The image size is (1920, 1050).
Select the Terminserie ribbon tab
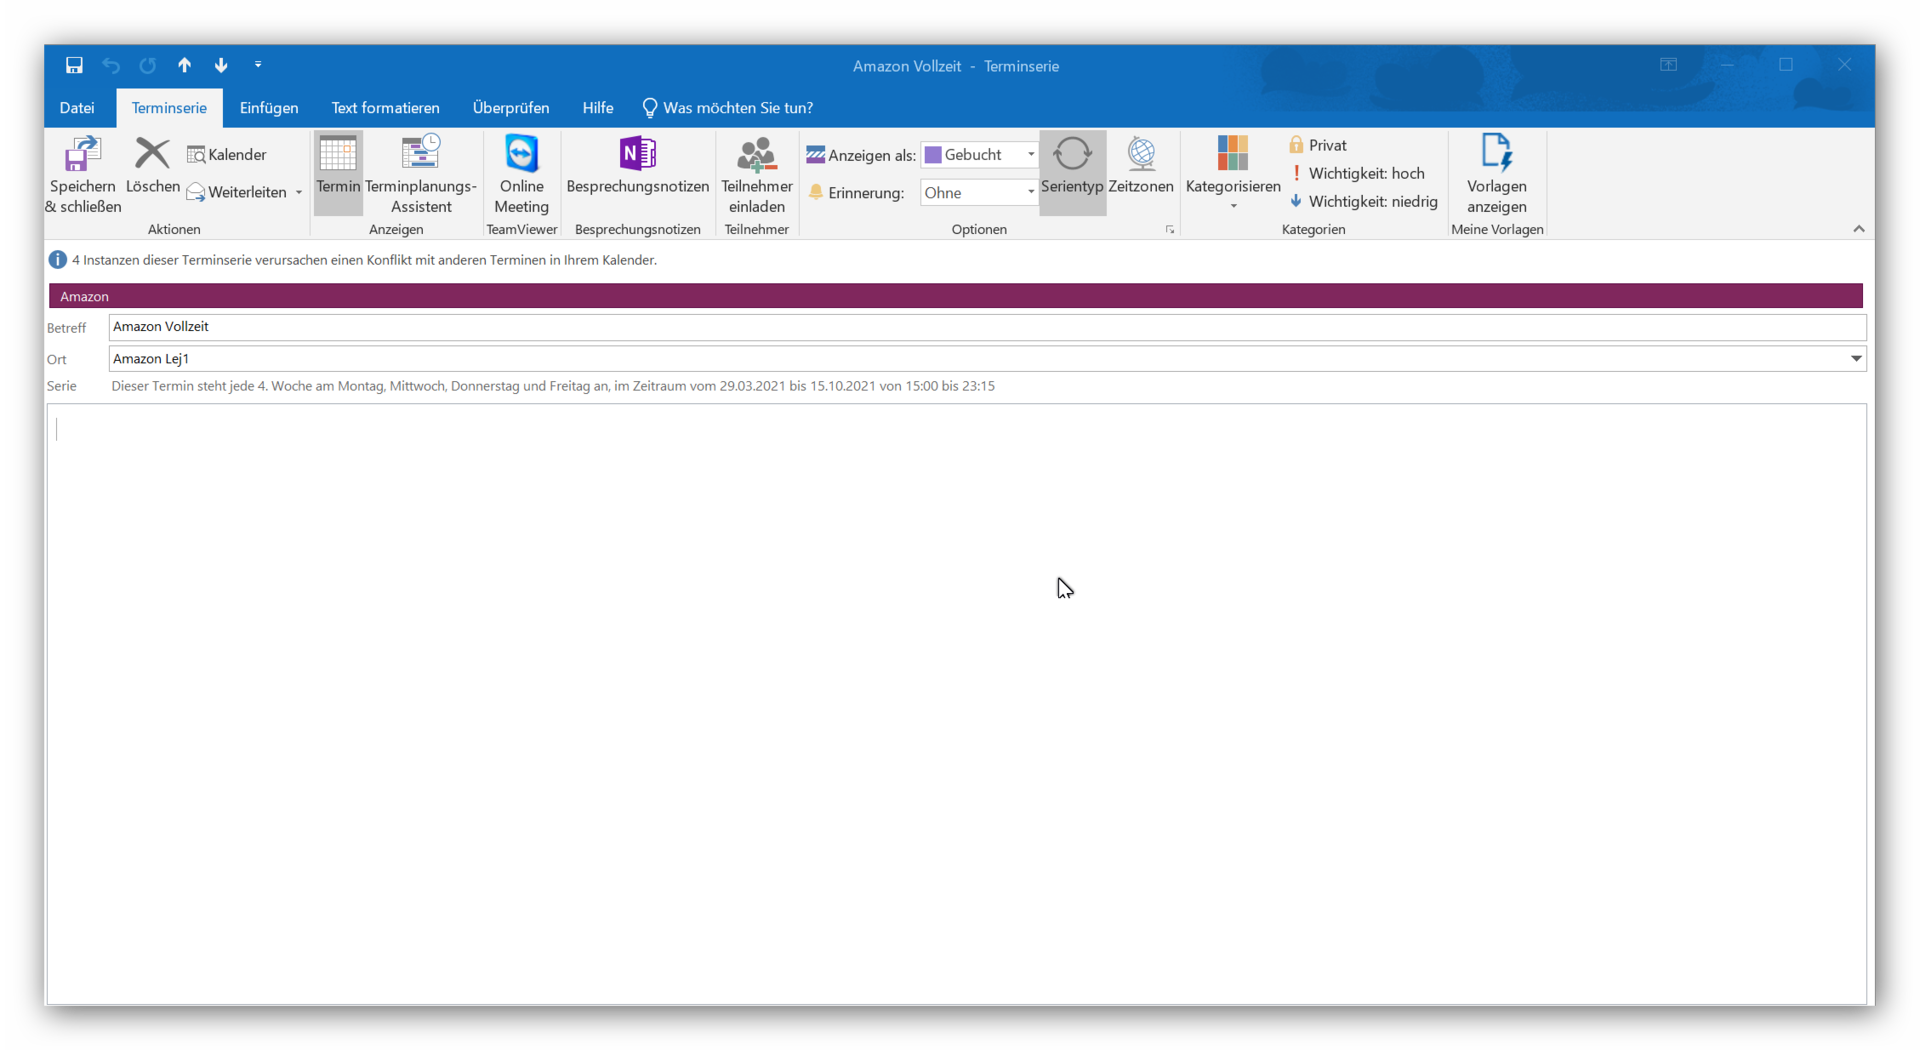(x=169, y=108)
